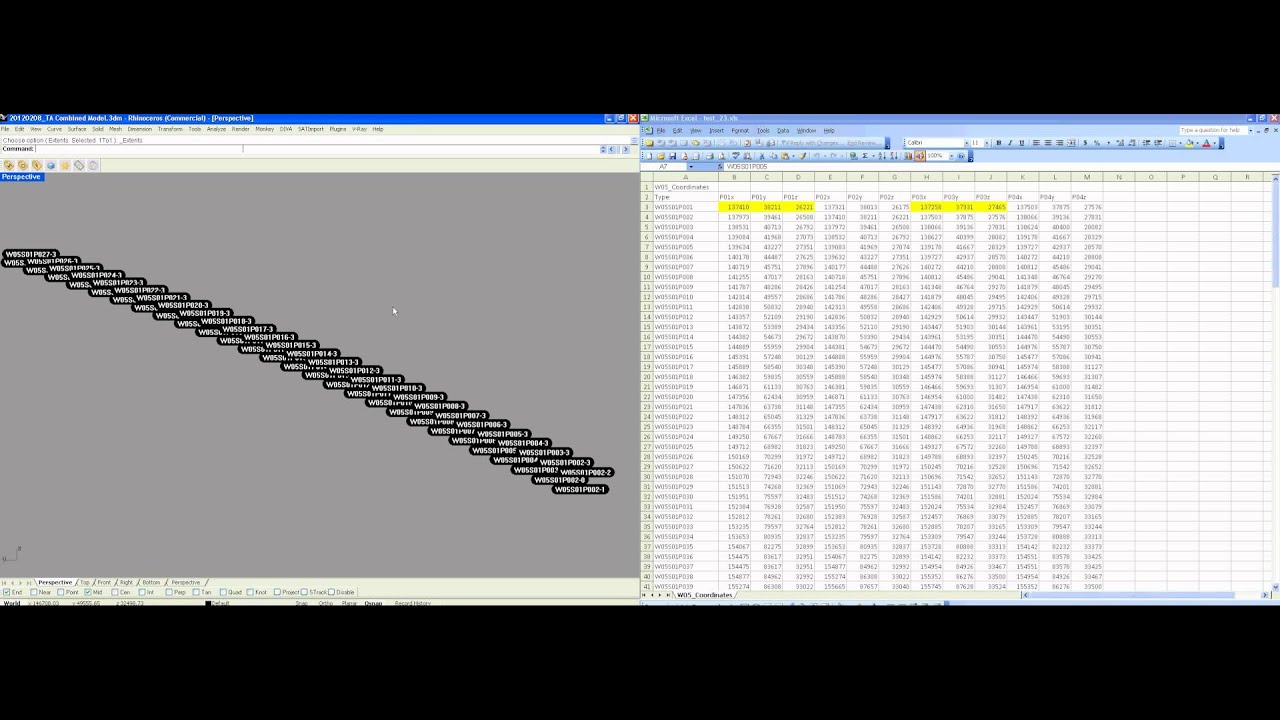1280x720 pixels.
Task: Switch to the Bottom viewport tab
Action: tap(151, 582)
